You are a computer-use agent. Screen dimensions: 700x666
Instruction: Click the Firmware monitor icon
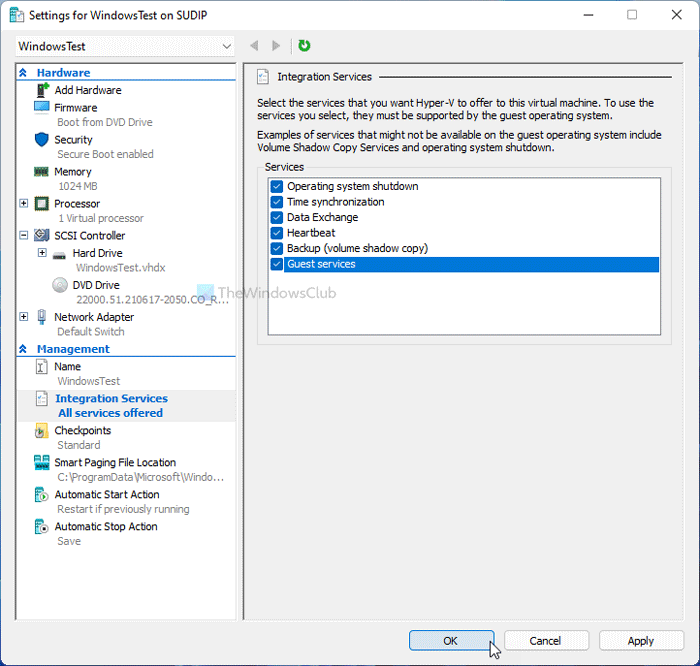tap(42, 107)
